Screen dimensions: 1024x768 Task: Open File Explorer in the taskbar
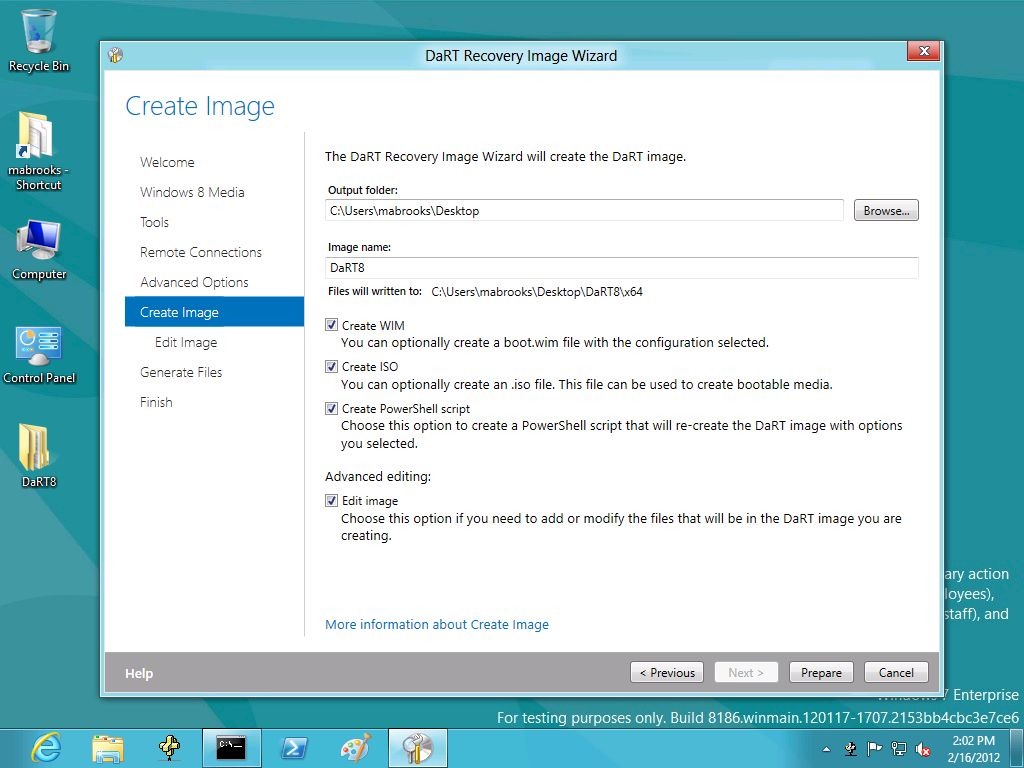[108, 748]
